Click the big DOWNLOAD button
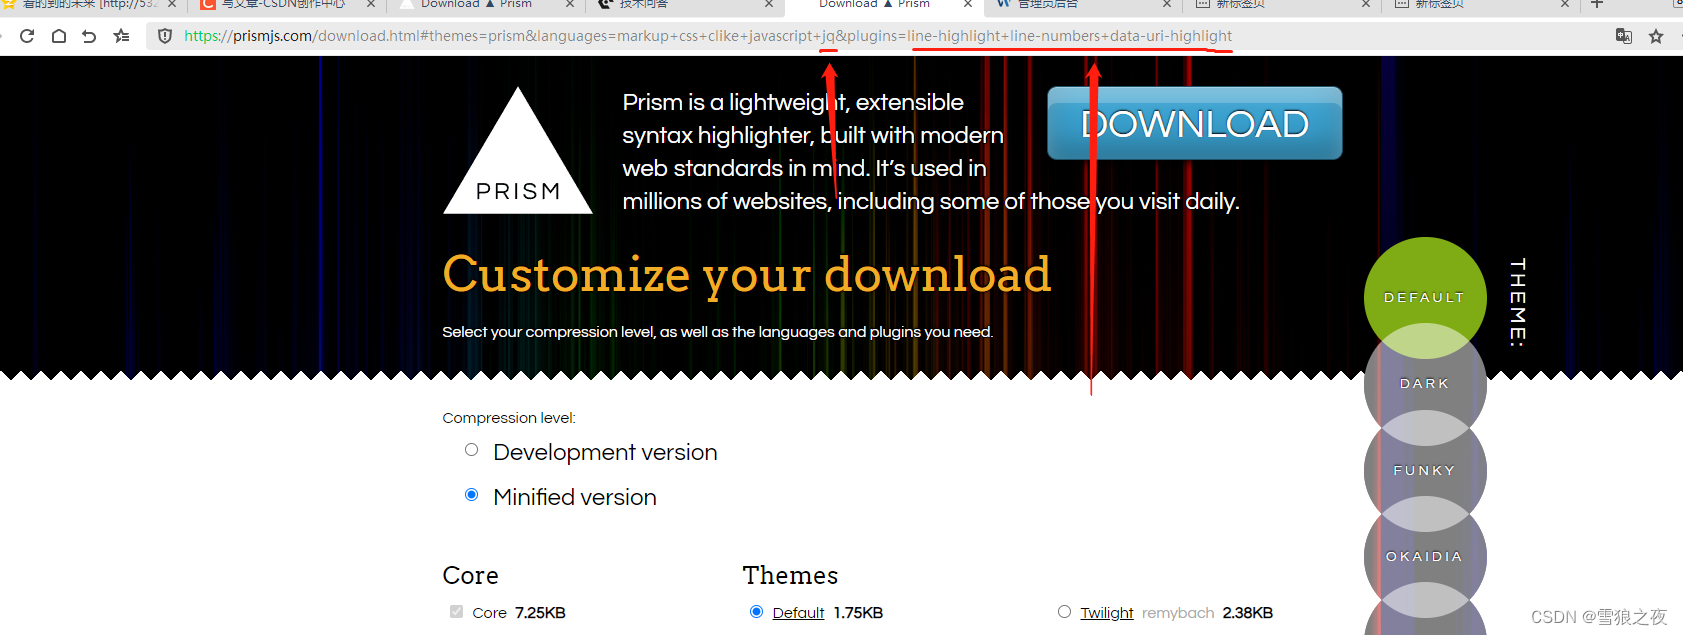The width and height of the screenshot is (1683, 635). (x=1195, y=123)
